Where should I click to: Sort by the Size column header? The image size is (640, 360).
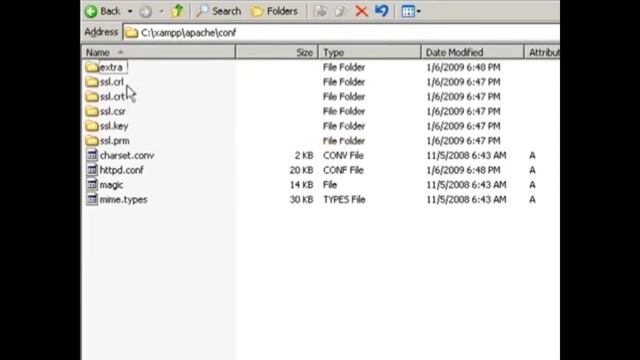(x=277, y=52)
